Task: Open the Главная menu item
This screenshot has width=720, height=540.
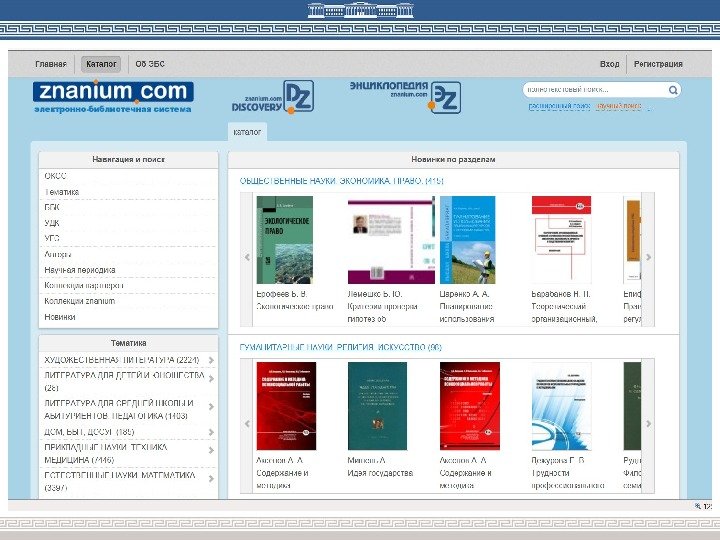Action: [x=51, y=64]
